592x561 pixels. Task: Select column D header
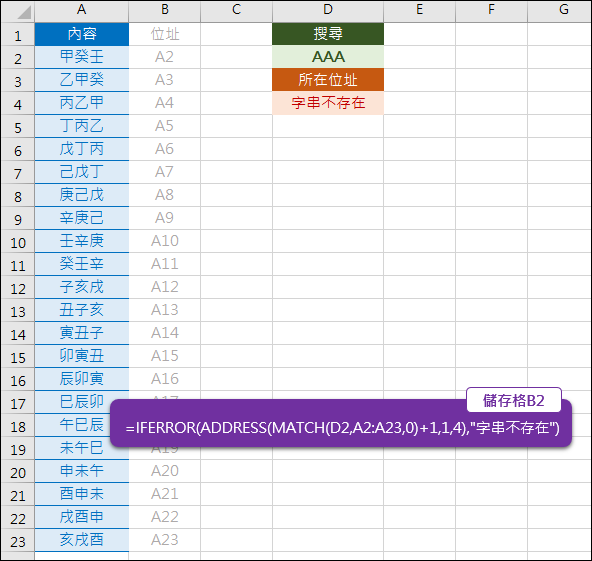coord(328,10)
